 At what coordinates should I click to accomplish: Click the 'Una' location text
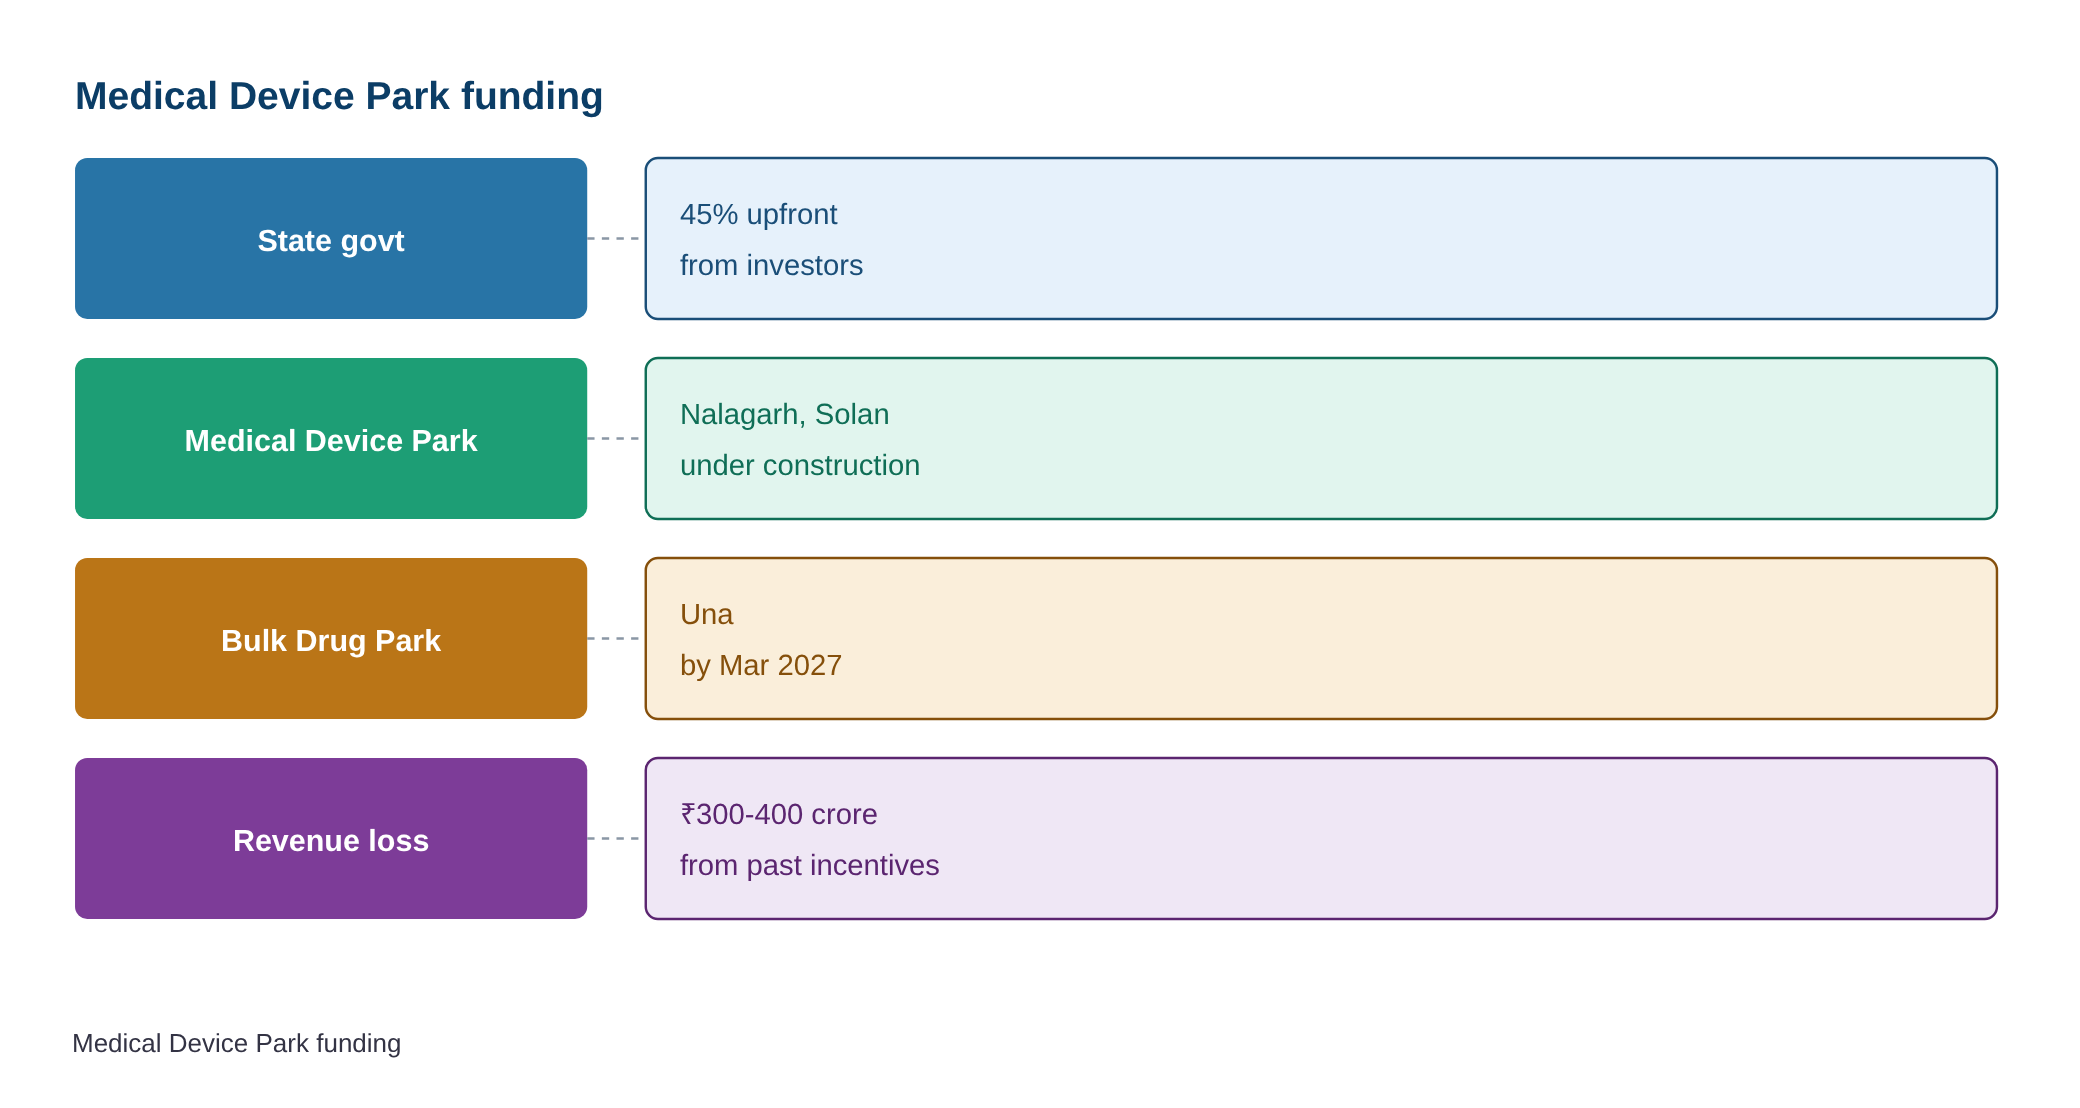click(x=706, y=614)
